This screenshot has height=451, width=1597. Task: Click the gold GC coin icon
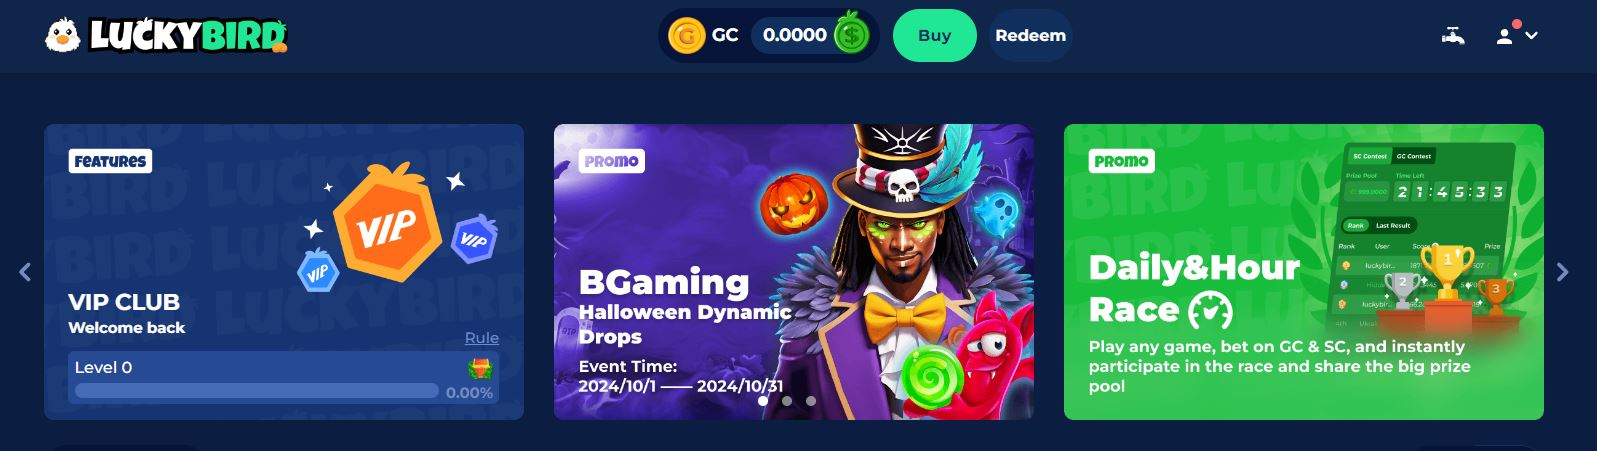(x=686, y=36)
